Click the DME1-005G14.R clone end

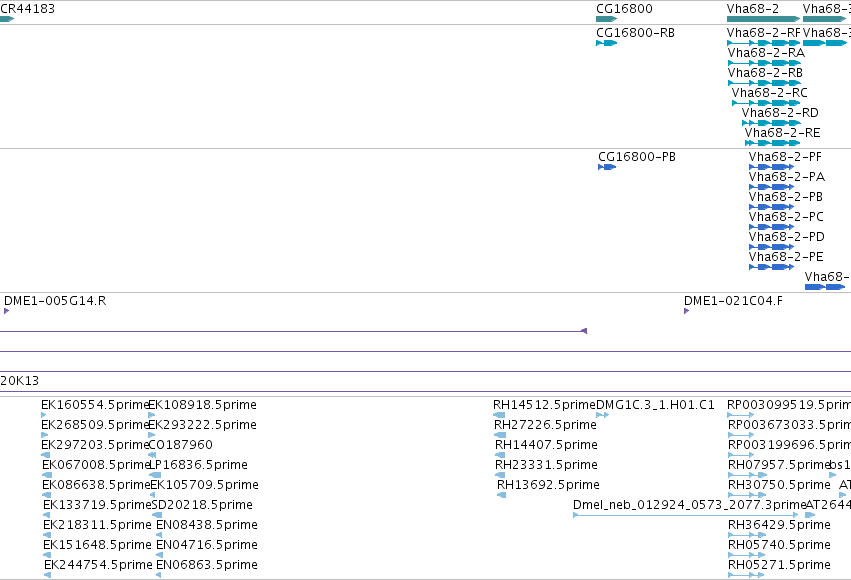(x=7, y=311)
